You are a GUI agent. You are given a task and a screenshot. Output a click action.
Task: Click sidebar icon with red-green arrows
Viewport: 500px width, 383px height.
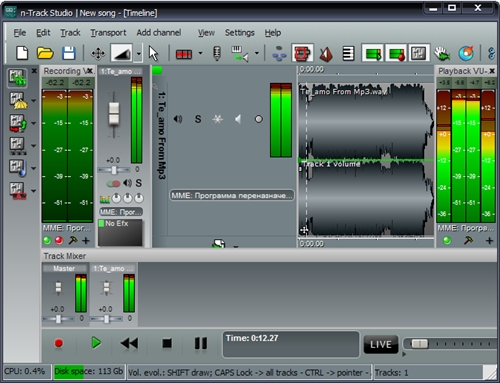pos(18,123)
